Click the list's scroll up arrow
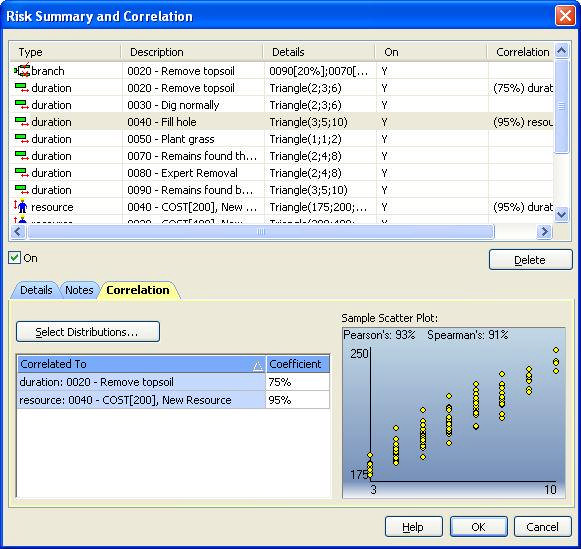Screen dimensions: 581x549 (x=562, y=50)
